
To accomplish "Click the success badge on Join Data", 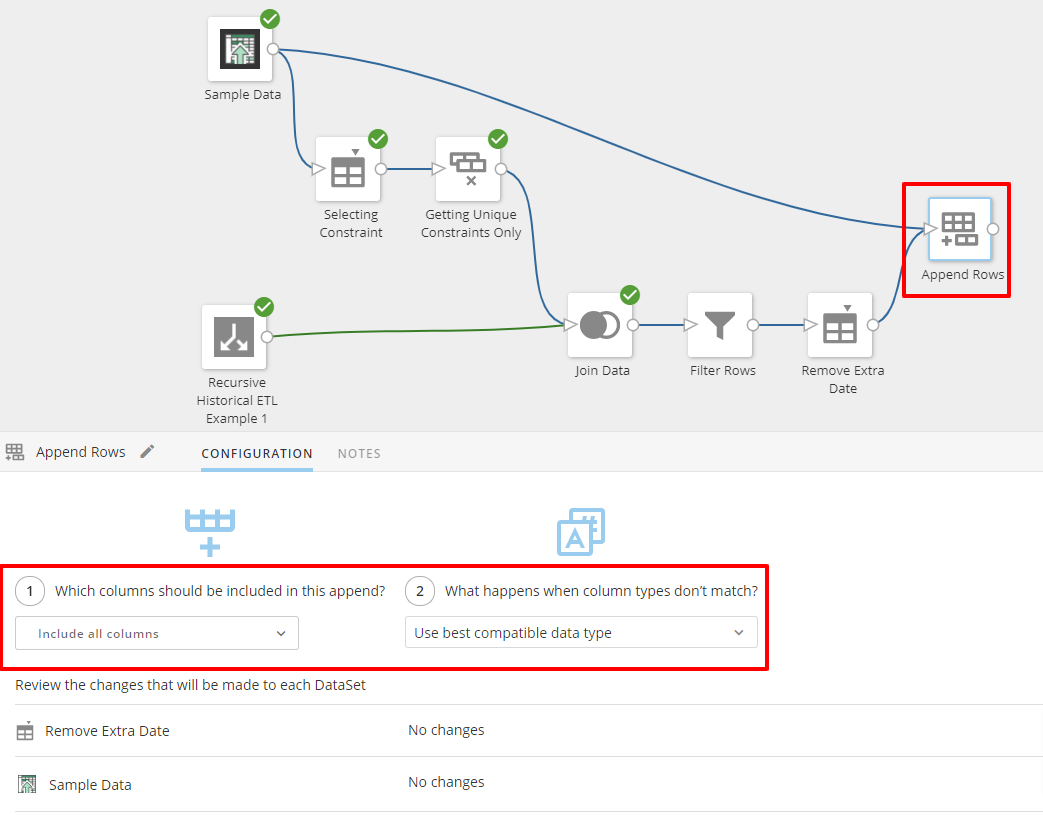I will click(x=629, y=294).
